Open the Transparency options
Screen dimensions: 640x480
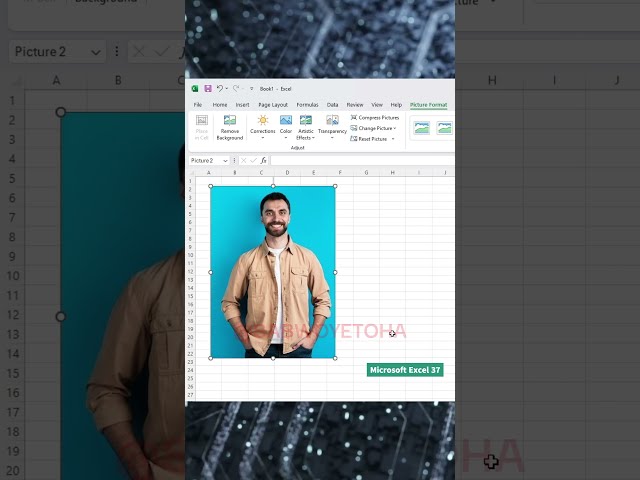(332, 127)
